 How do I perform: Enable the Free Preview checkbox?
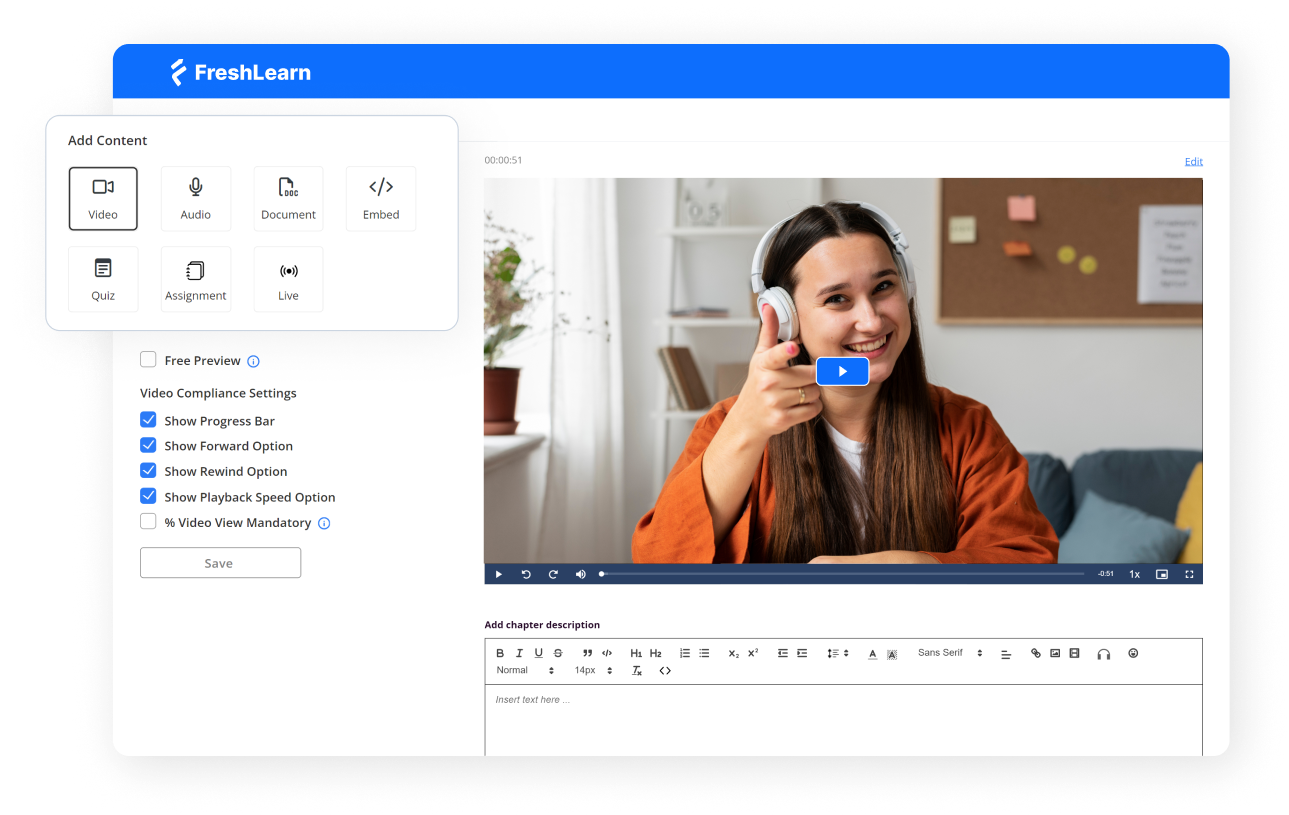click(x=147, y=360)
